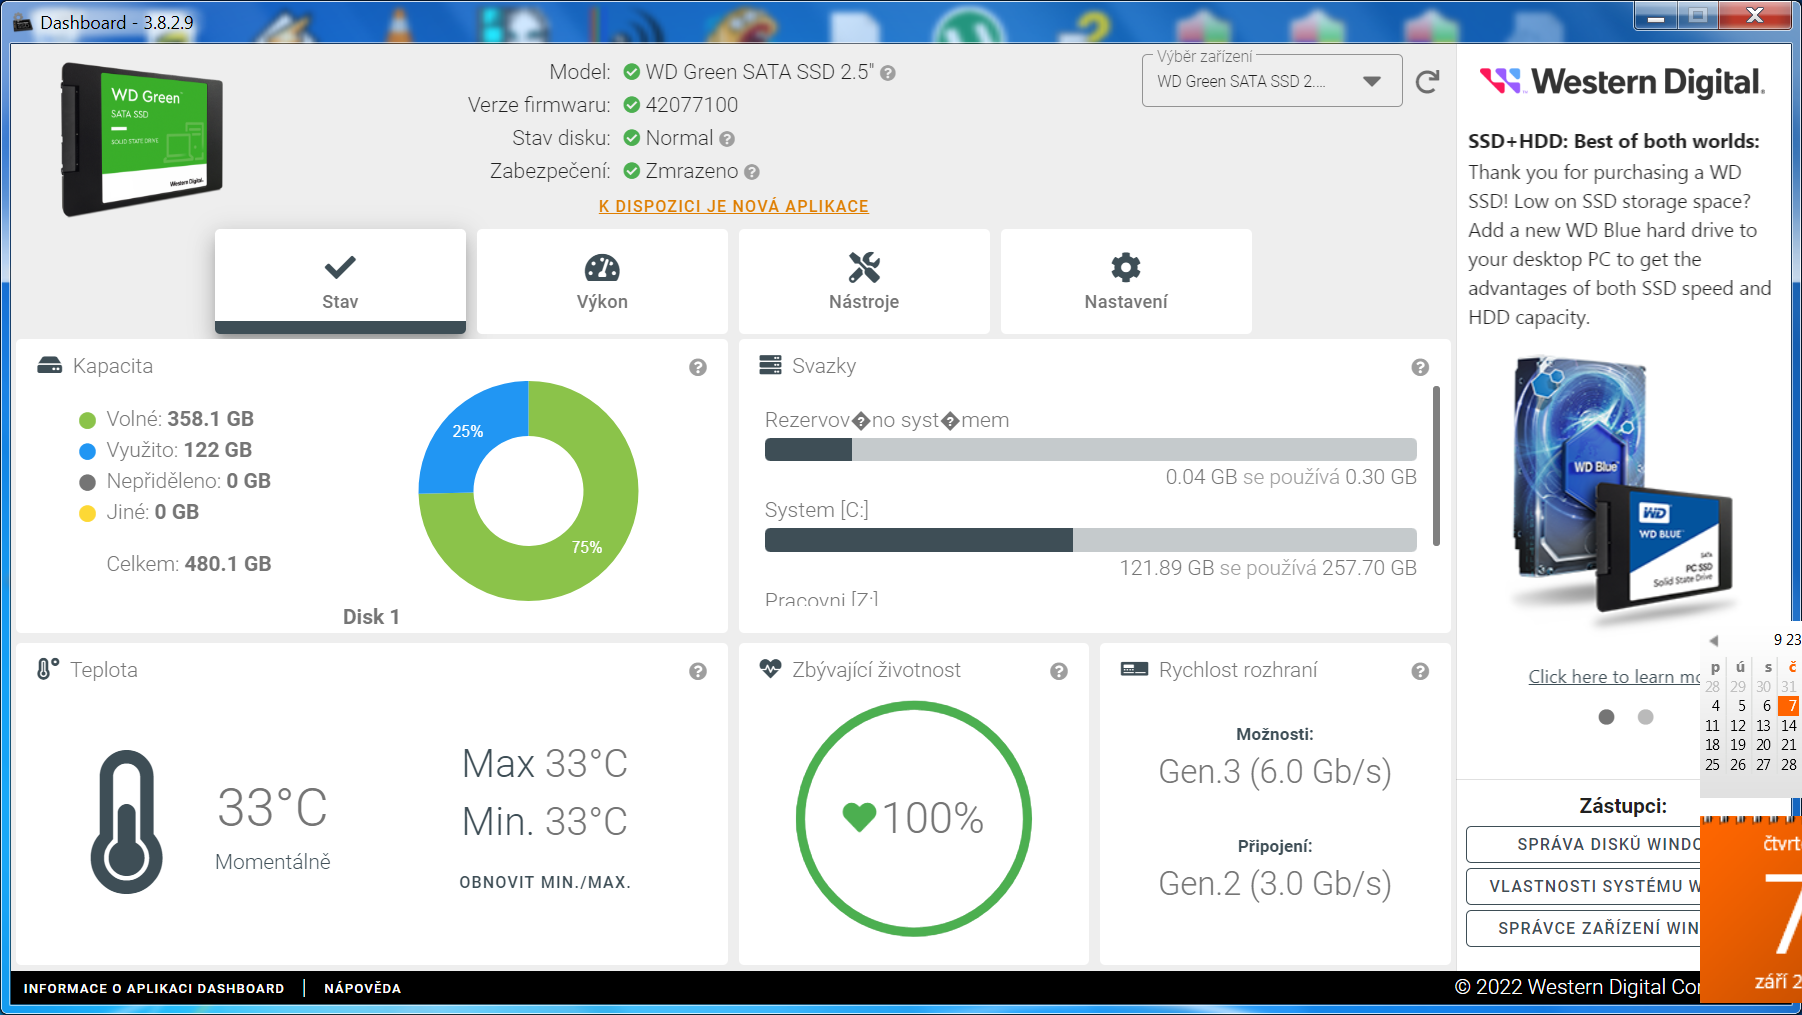Click help icon beside Normal disk status
This screenshot has height=1015, width=1802.
727,139
